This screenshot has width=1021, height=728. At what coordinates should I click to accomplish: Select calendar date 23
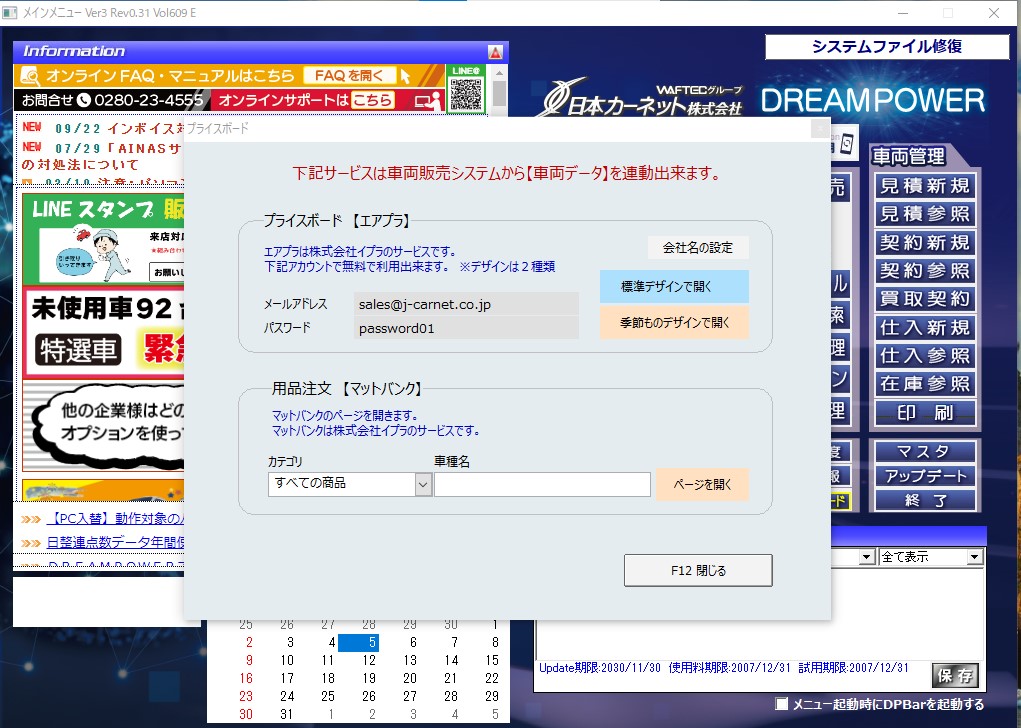(245, 696)
